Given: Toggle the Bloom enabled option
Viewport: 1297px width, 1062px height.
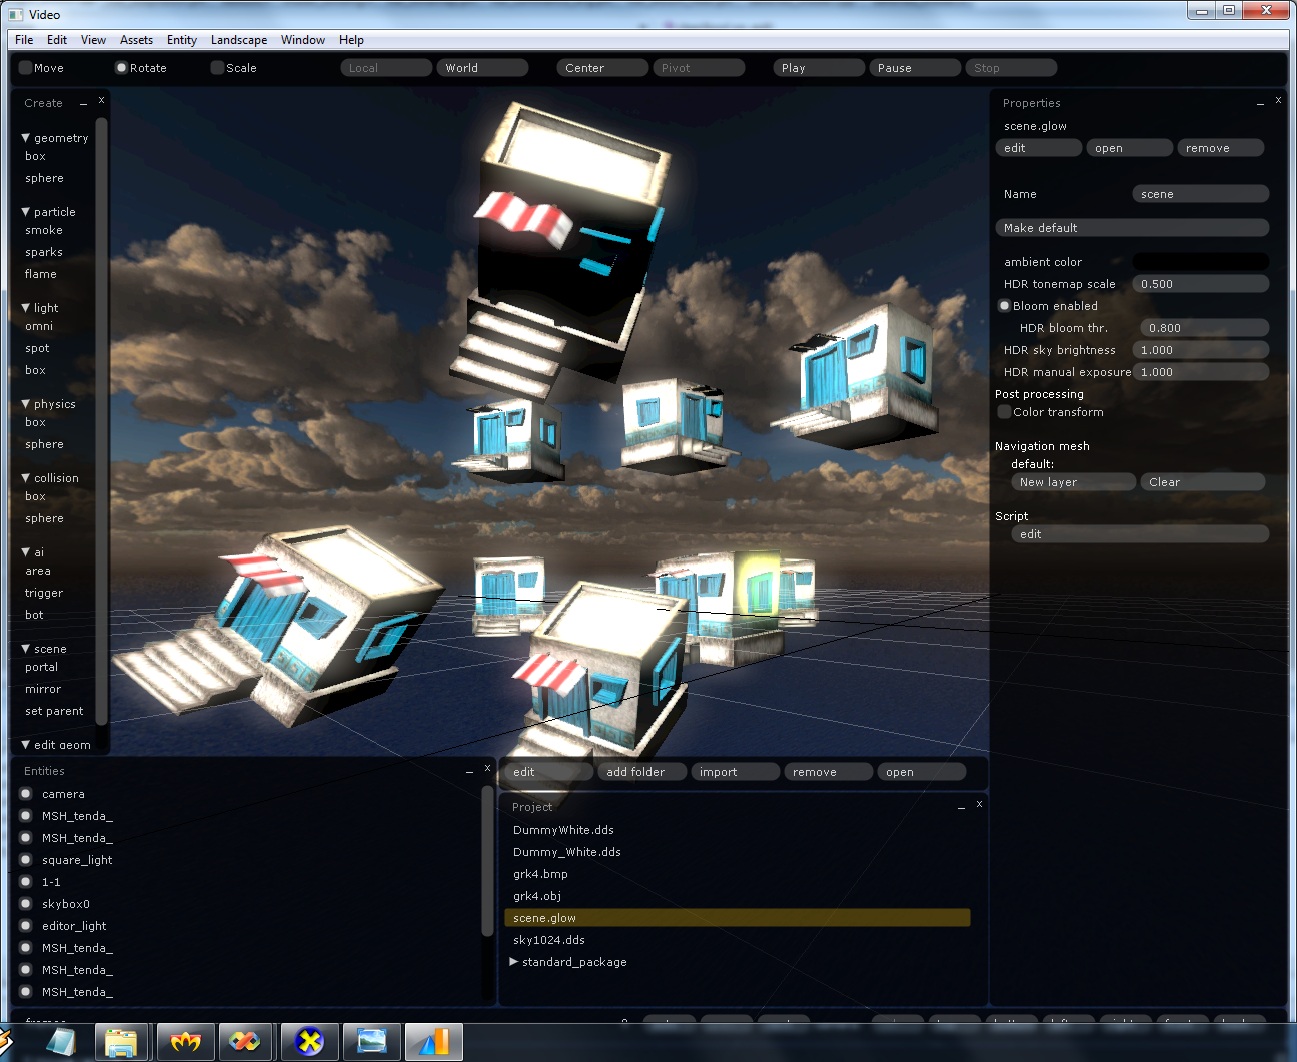Looking at the screenshot, I should 1004,306.
